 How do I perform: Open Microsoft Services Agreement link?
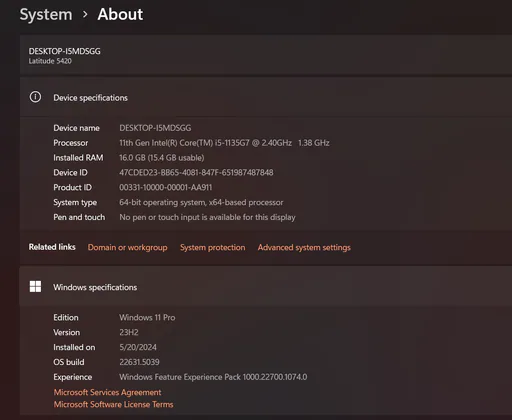pyautogui.click(x=107, y=392)
